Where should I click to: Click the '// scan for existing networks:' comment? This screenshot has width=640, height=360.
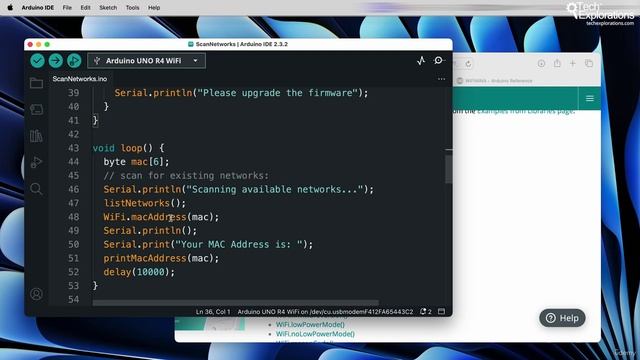[x=186, y=176]
